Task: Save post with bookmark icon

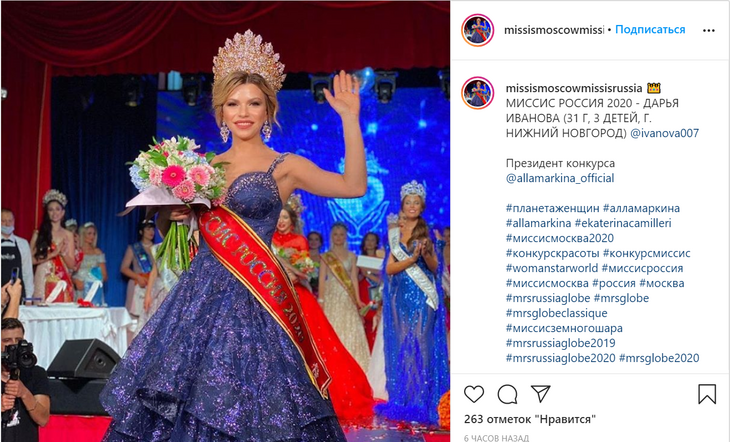Action: pyautogui.click(x=707, y=394)
